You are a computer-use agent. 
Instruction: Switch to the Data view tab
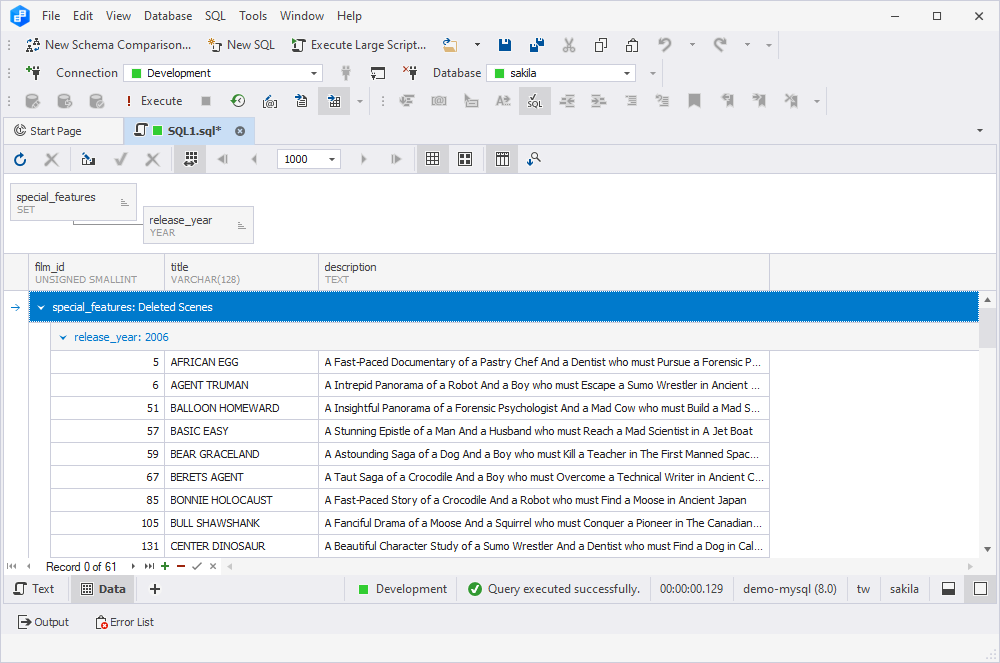tap(103, 589)
